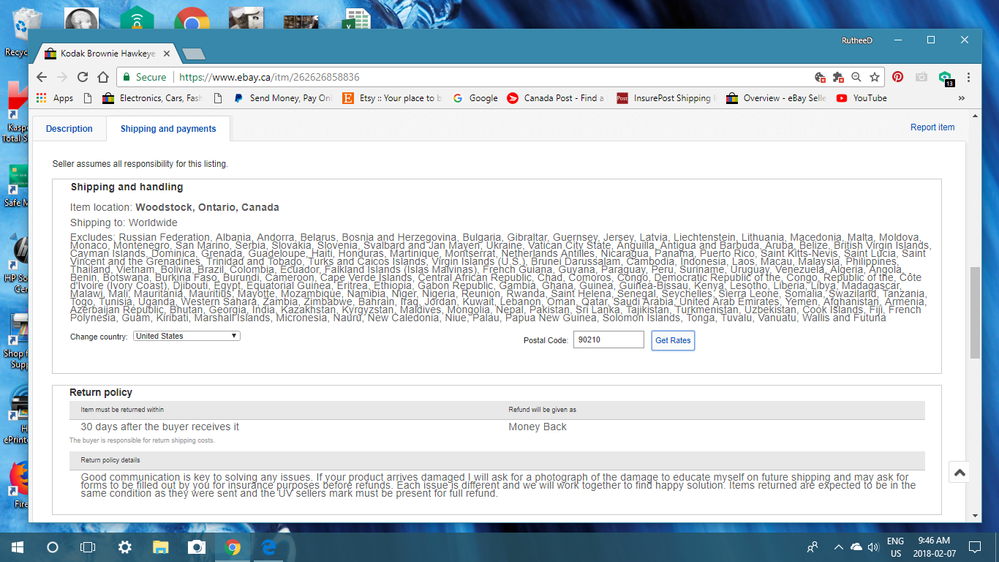Click the Chrome icon on the taskbar
This screenshot has height=562, width=999.
click(x=233, y=547)
